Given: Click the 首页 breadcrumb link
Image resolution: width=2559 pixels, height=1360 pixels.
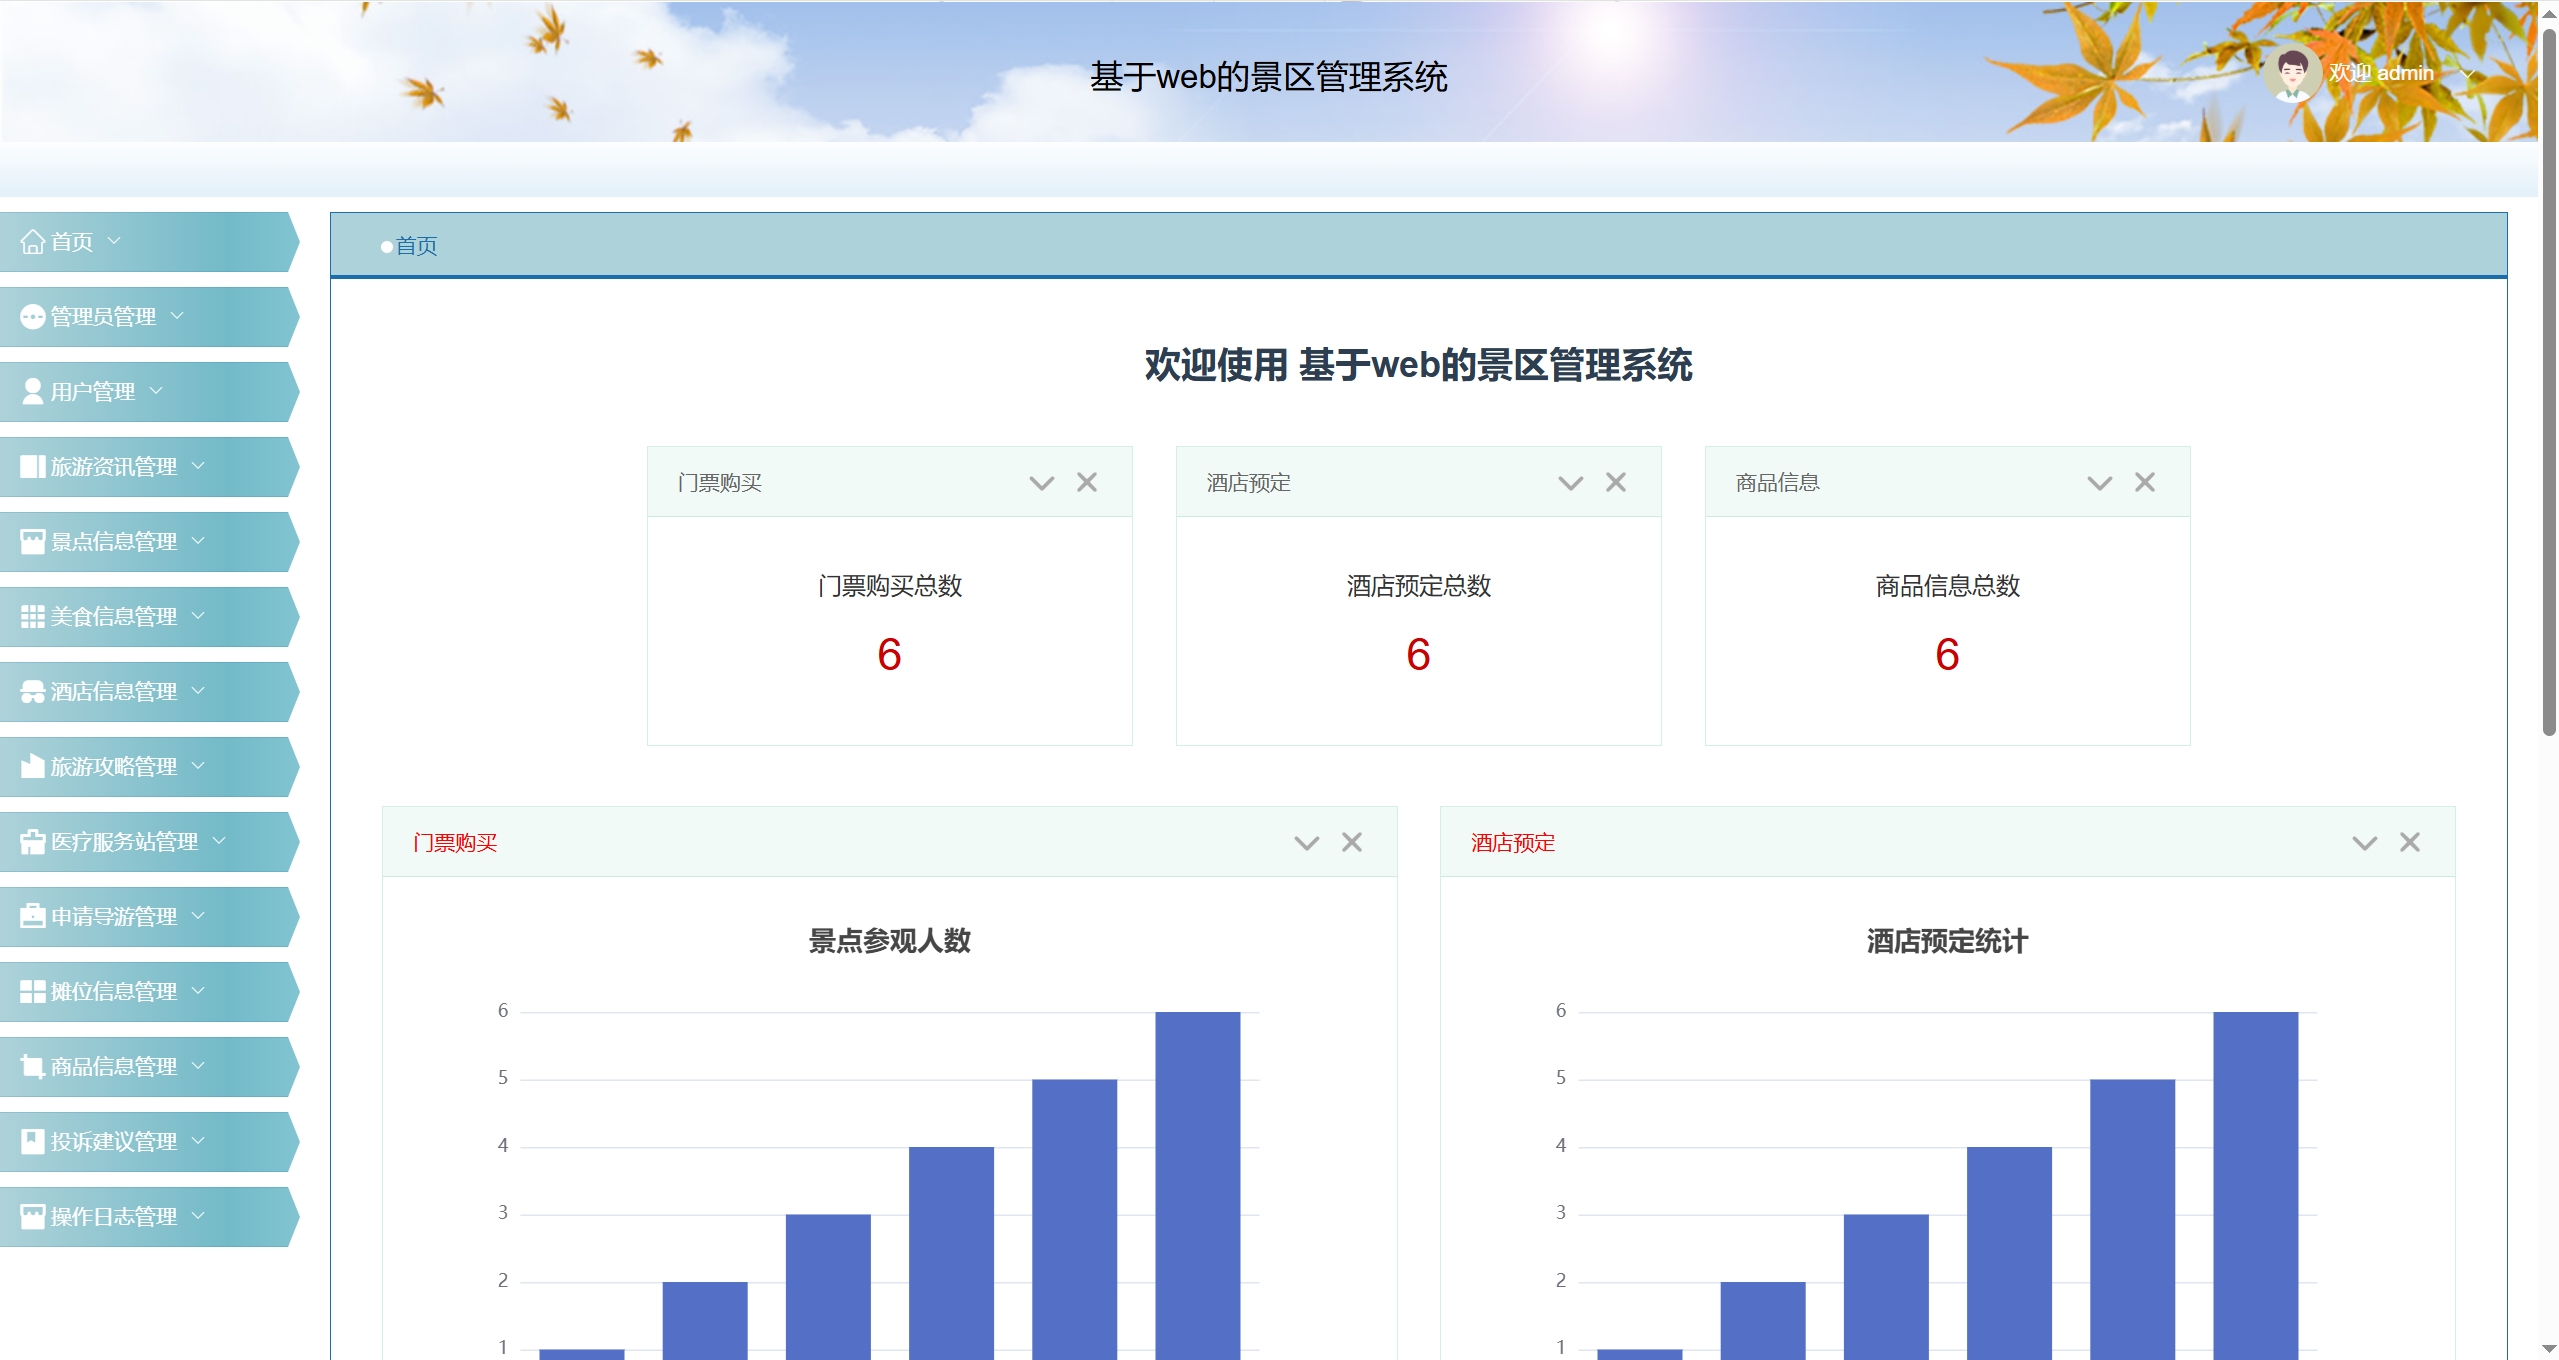Looking at the screenshot, I should tap(416, 246).
